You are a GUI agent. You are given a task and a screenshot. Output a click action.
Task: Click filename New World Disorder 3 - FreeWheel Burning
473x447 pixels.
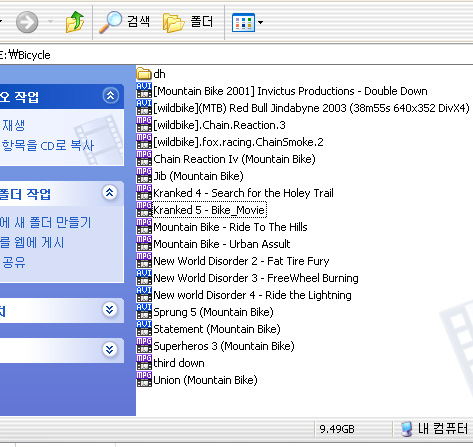pos(256,278)
